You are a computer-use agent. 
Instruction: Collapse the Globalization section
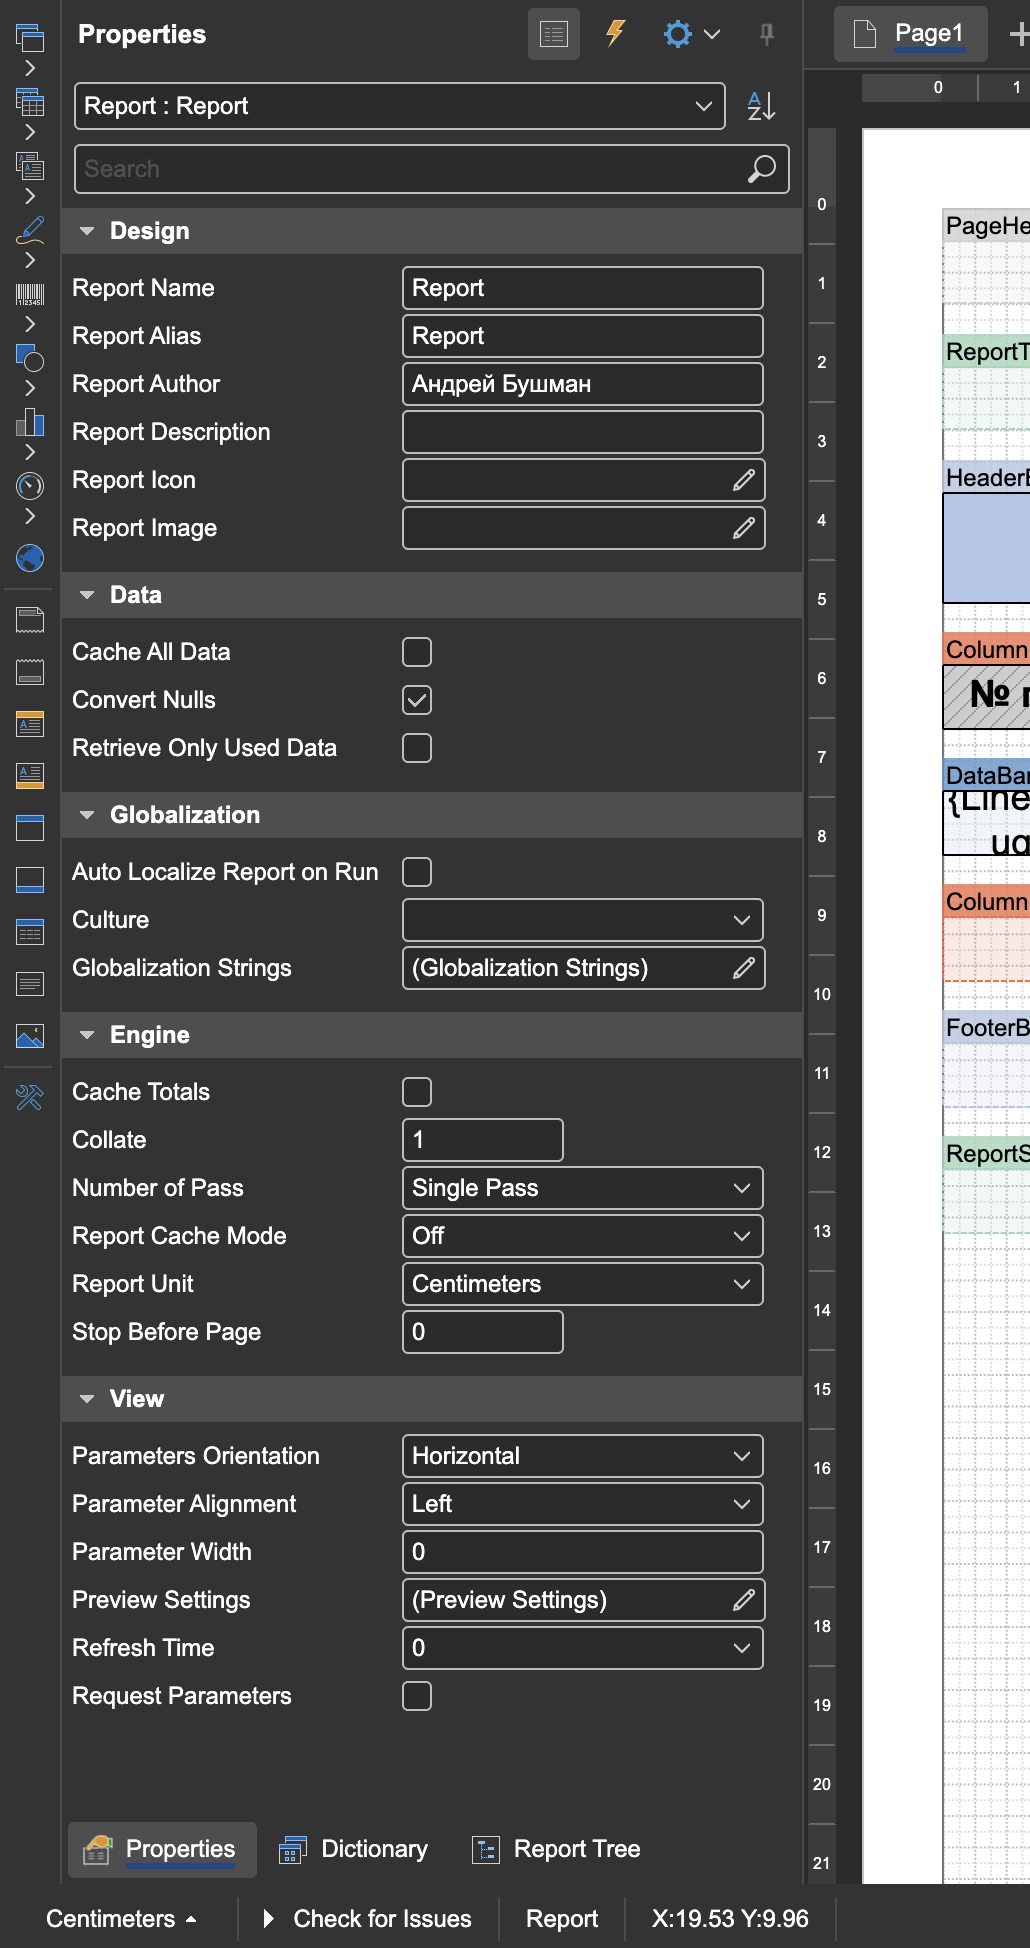[87, 815]
